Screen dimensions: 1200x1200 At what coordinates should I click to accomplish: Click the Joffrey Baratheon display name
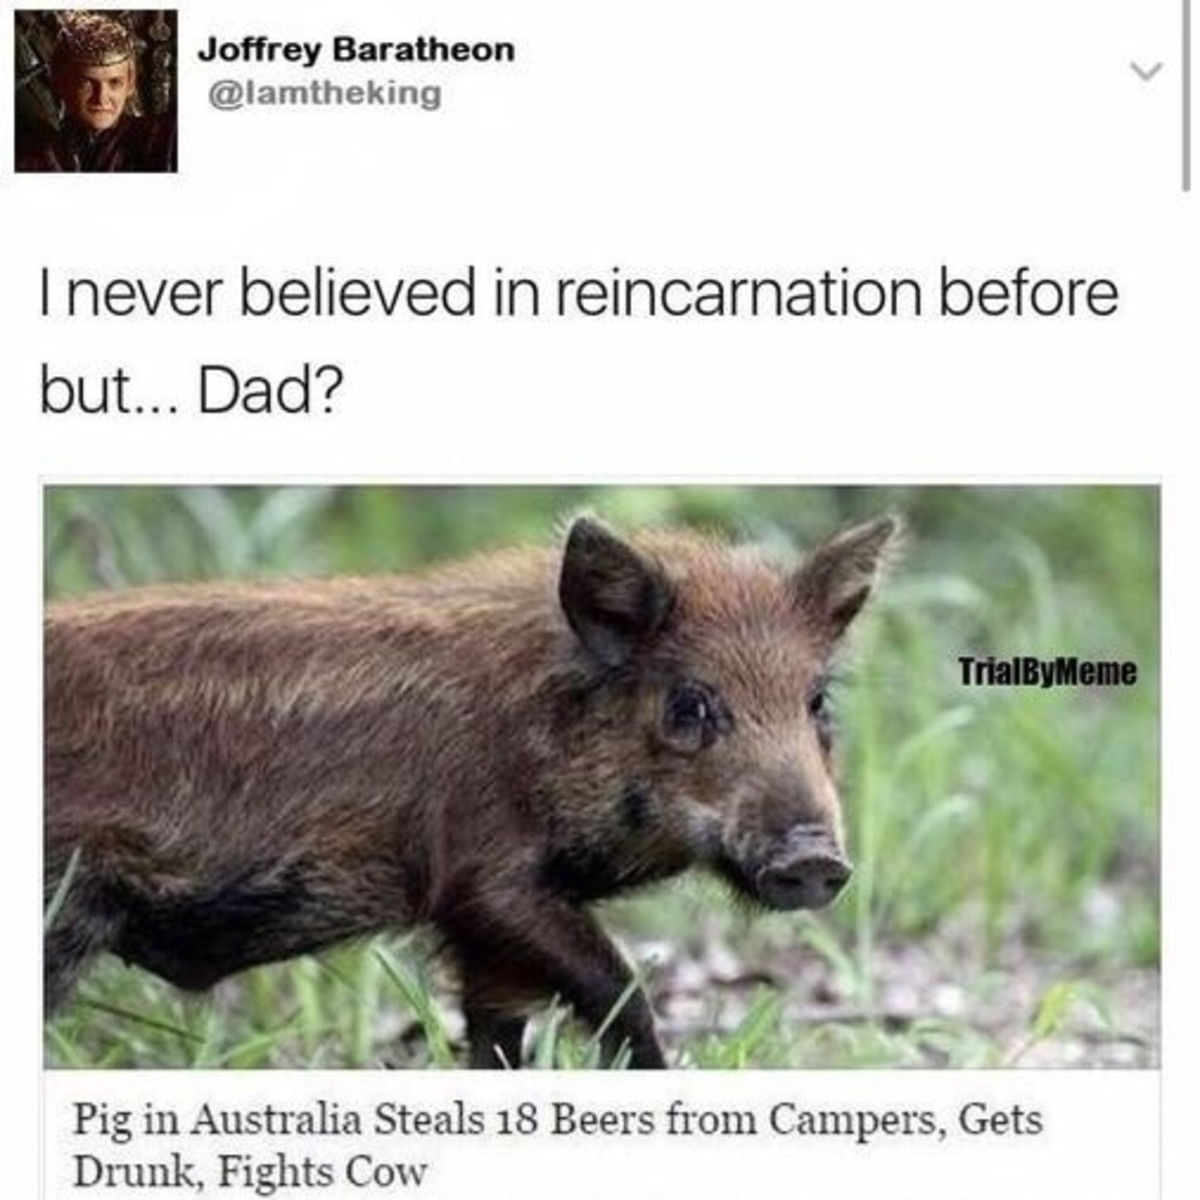356,50
